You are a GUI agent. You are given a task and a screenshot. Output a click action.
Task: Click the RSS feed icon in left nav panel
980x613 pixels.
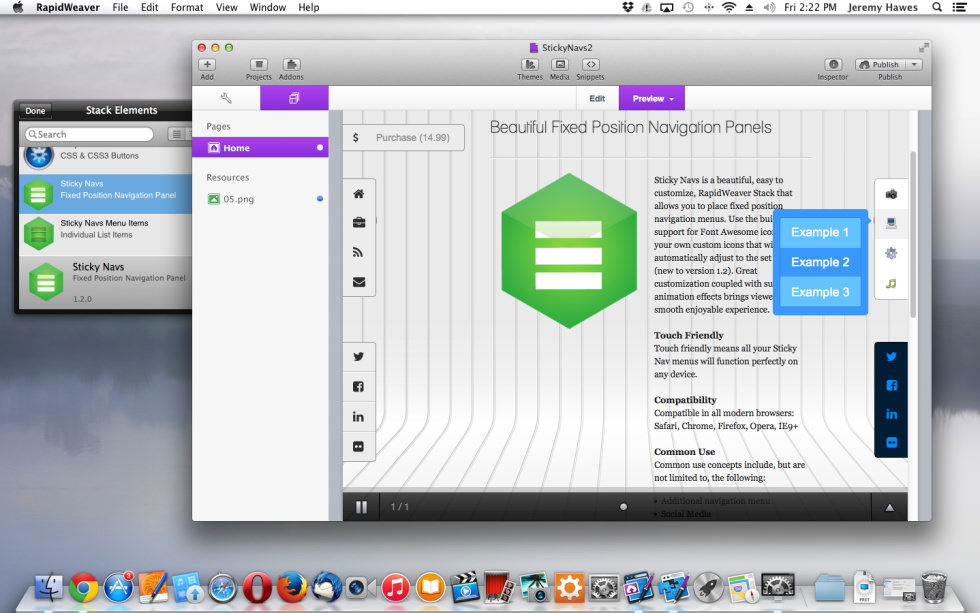[x=359, y=252]
